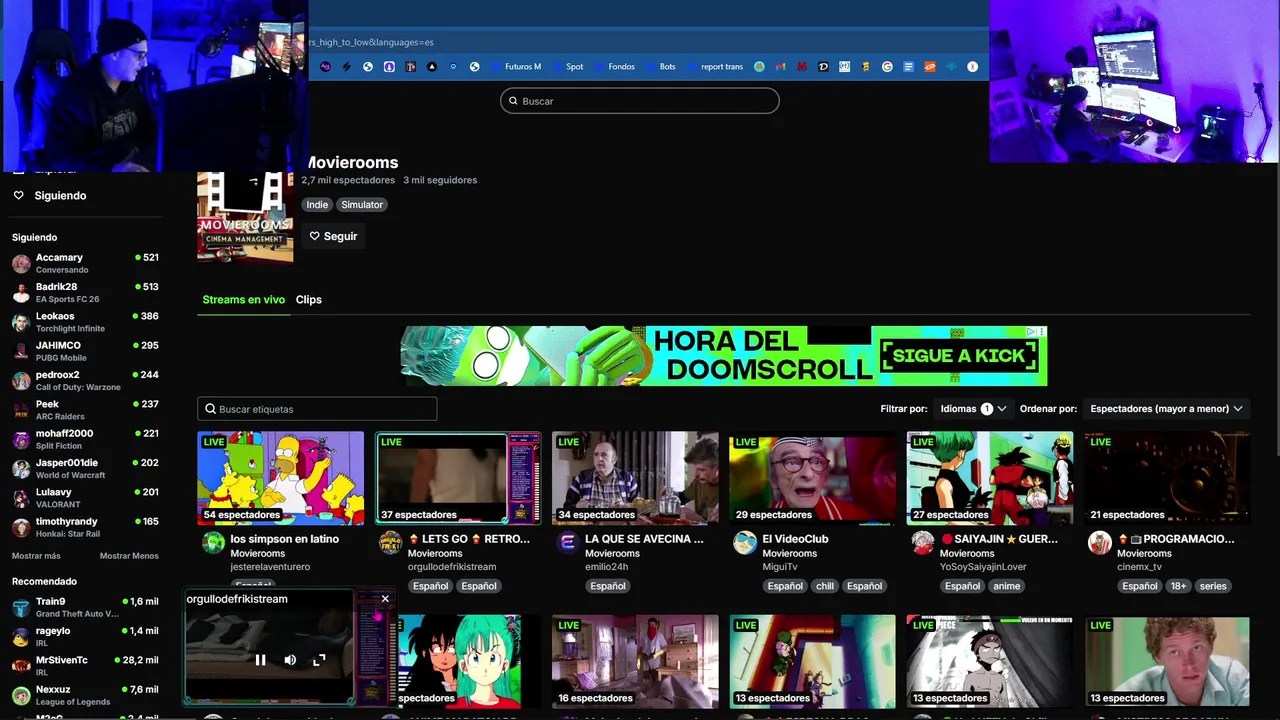The width and height of the screenshot is (1280, 720).
Task: Focus the Buscar search field
Action: click(x=640, y=101)
